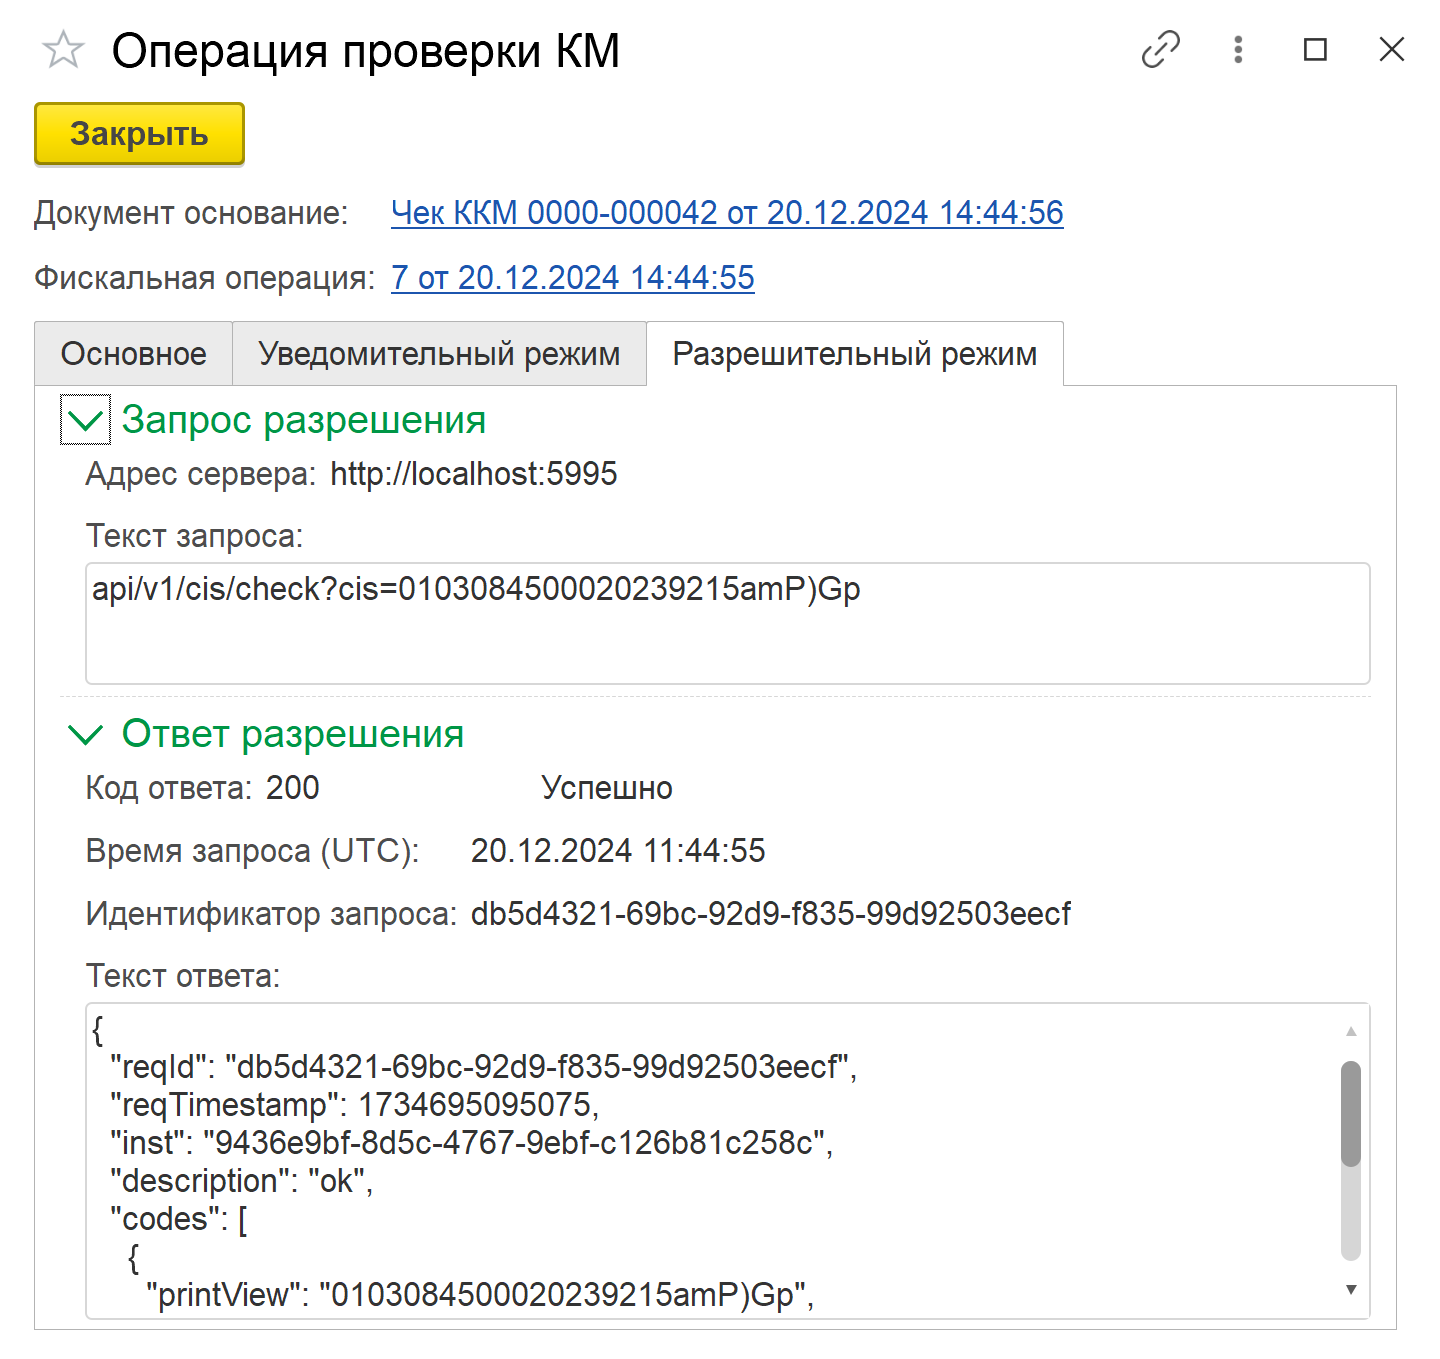The image size is (1440, 1359).
Task: Open the Чек ККМ 0000-000042 document link
Action: click(727, 213)
